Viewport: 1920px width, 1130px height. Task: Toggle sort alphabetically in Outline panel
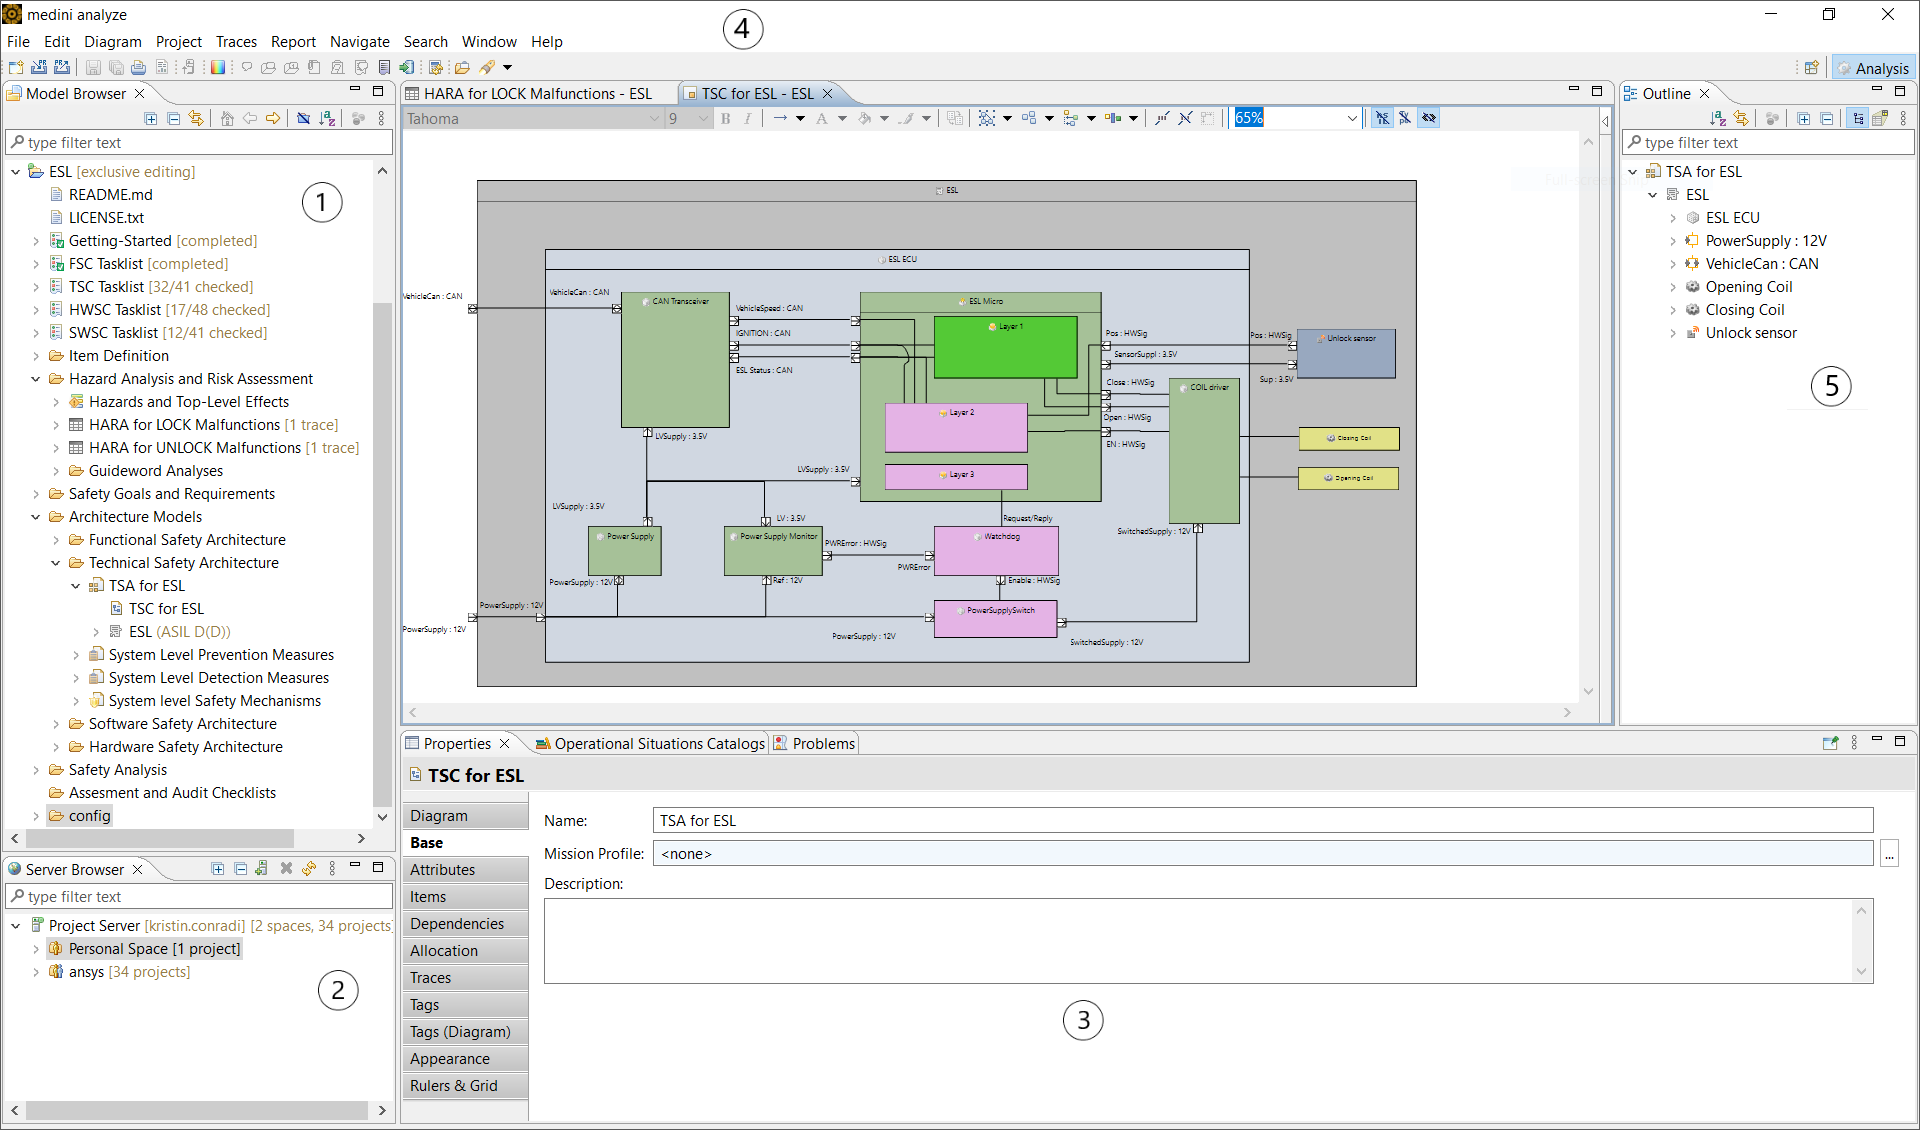coord(1718,118)
